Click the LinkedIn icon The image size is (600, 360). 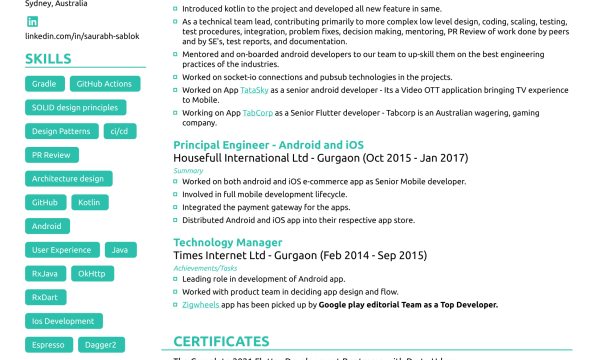(x=33, y=21)
